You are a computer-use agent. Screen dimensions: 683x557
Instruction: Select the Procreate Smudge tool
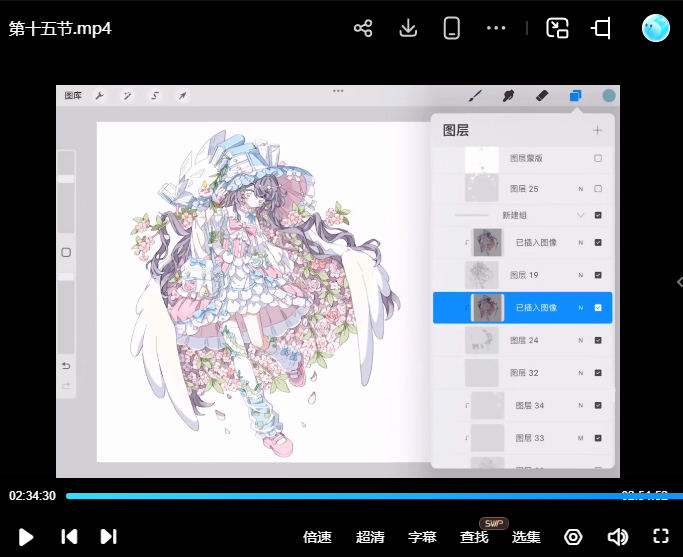click(508, 96)
